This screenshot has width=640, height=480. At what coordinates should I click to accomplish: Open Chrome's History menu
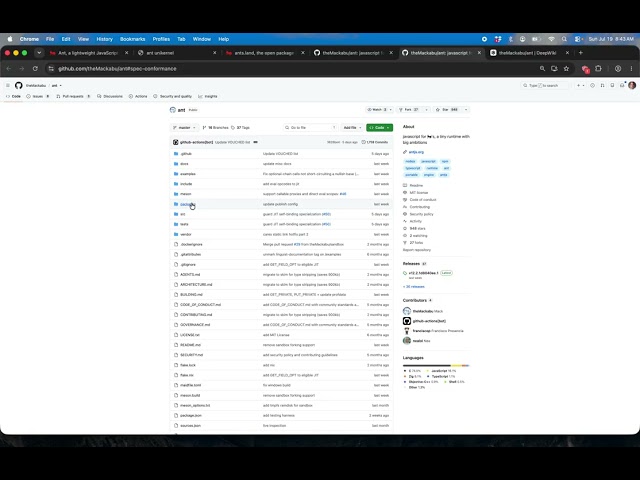[104, 39]
